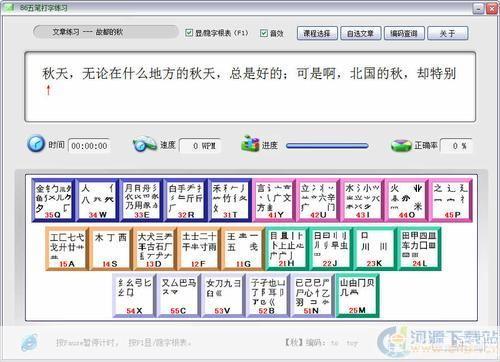Screen dimensions: 500x362
Task: Click the 33E radical key tile
Action: pos(141,200)
